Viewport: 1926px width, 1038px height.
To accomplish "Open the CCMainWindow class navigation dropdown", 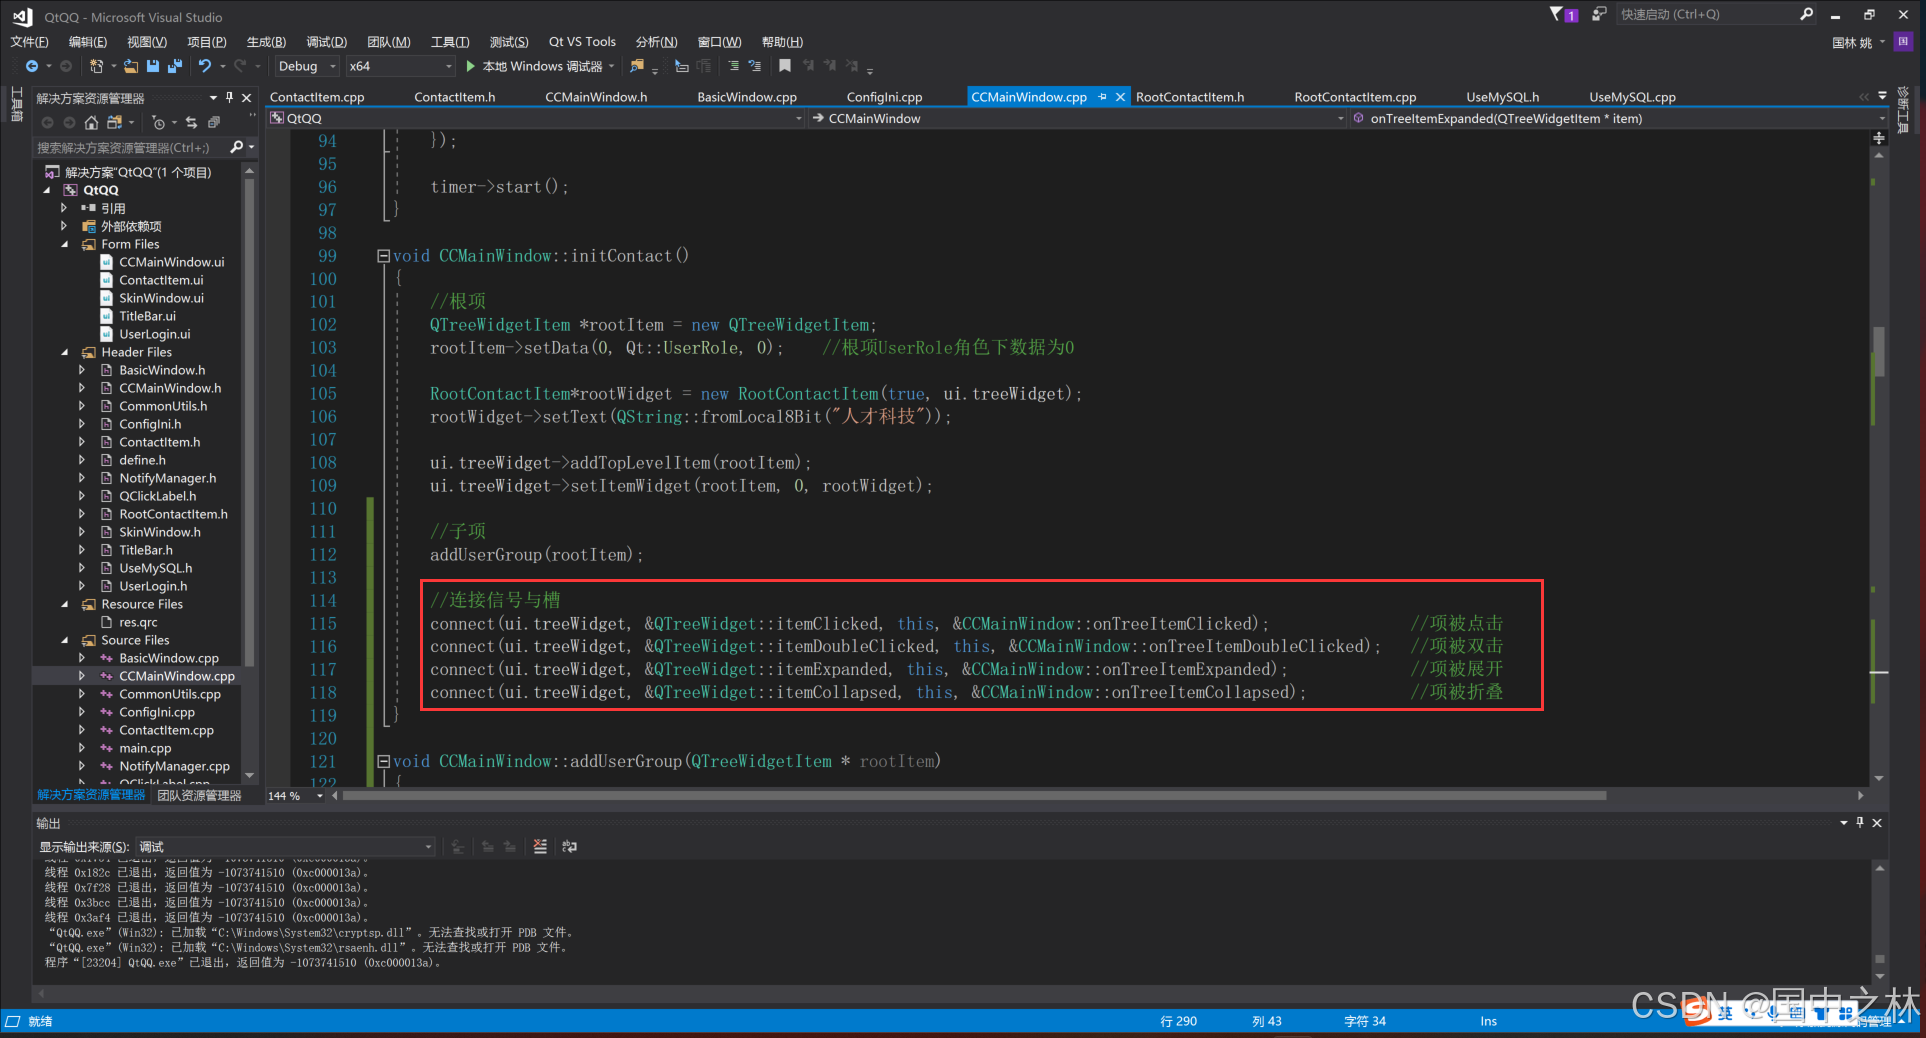I will [1078, 118].
